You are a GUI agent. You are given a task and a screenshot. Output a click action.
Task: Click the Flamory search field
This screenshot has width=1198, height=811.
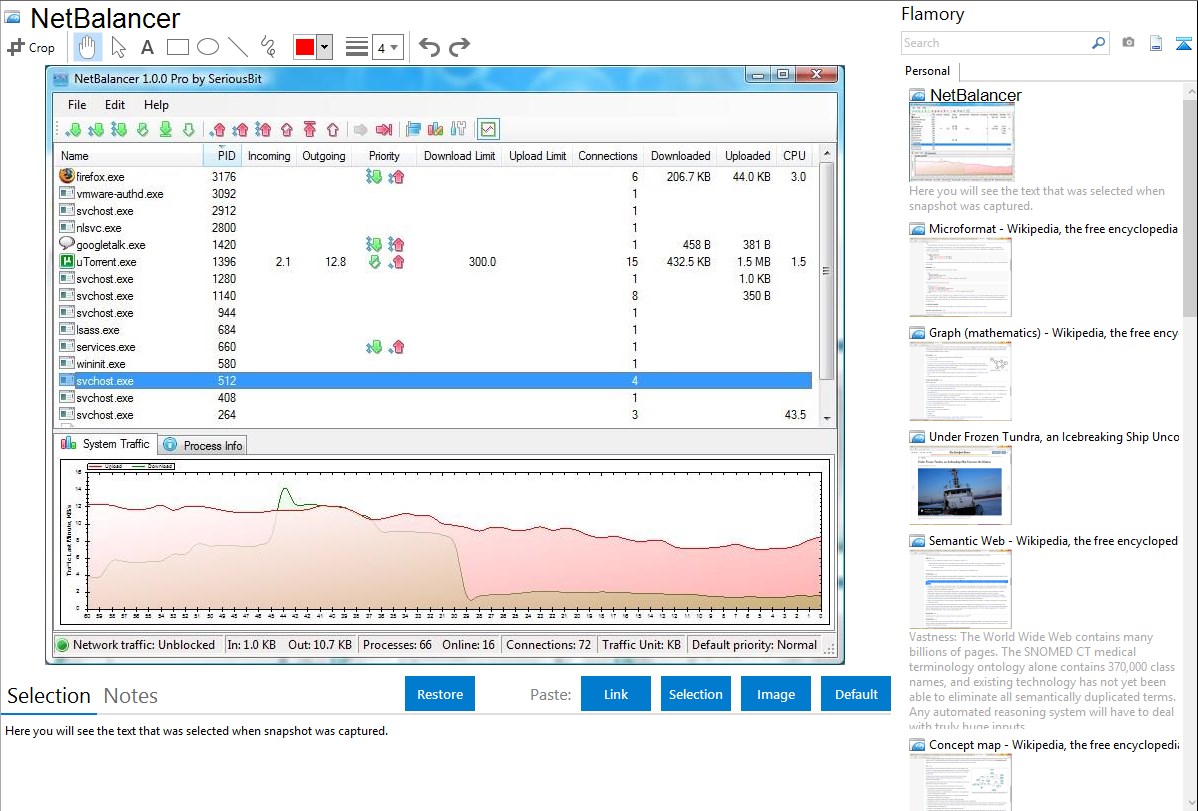coord(995,43)
